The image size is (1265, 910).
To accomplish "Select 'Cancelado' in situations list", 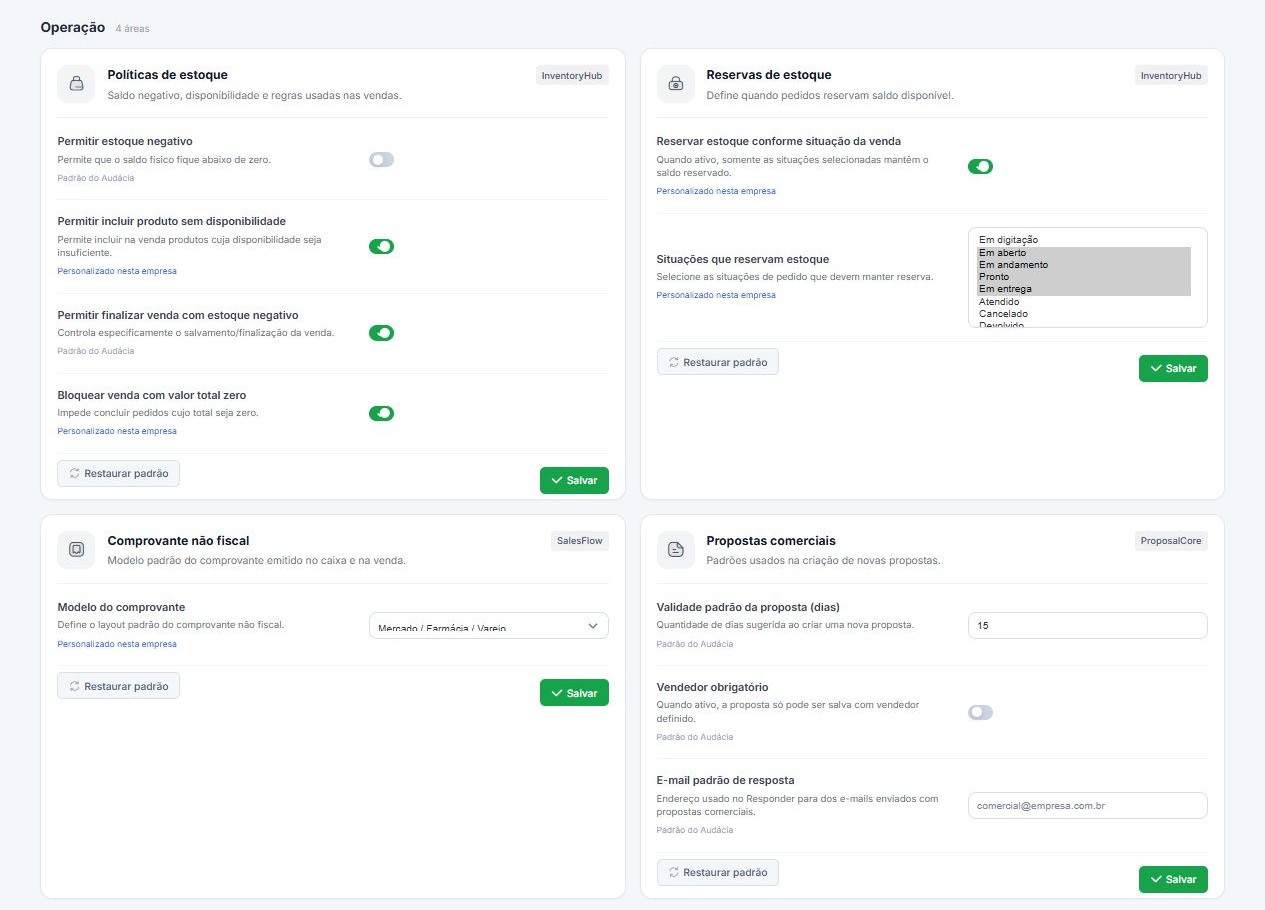I will [x=1084, y=314].
